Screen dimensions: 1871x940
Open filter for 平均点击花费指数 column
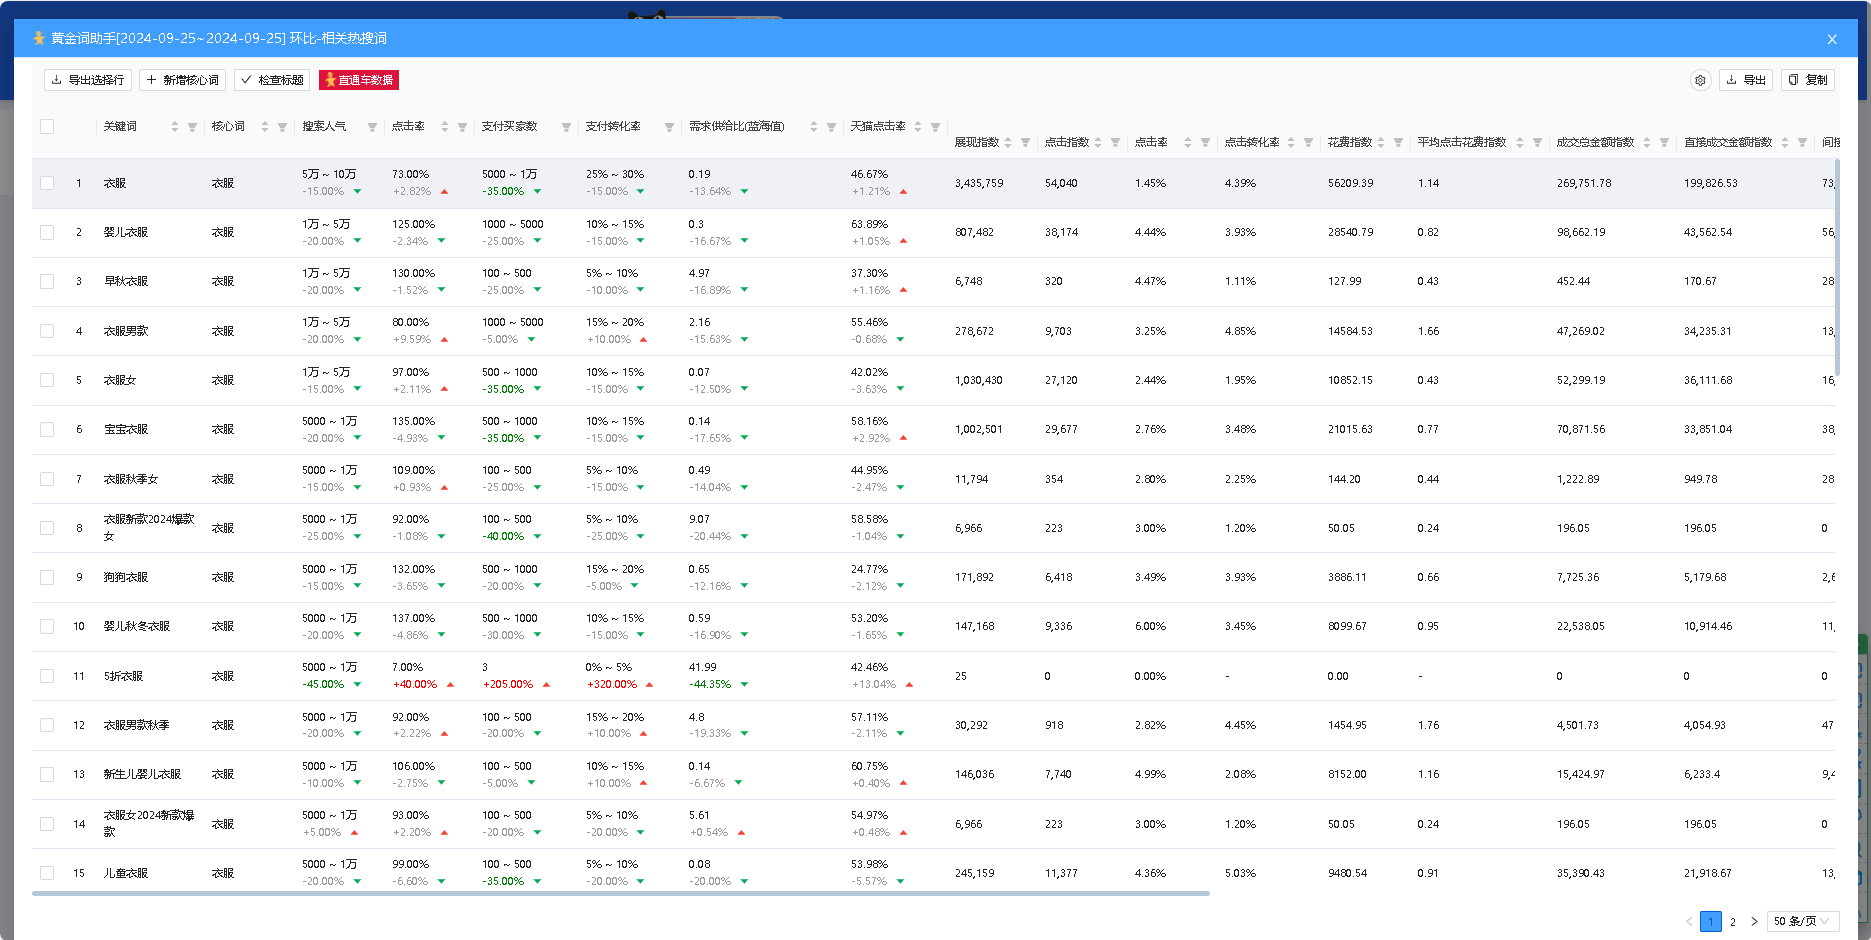click(x=1537, y=143)
